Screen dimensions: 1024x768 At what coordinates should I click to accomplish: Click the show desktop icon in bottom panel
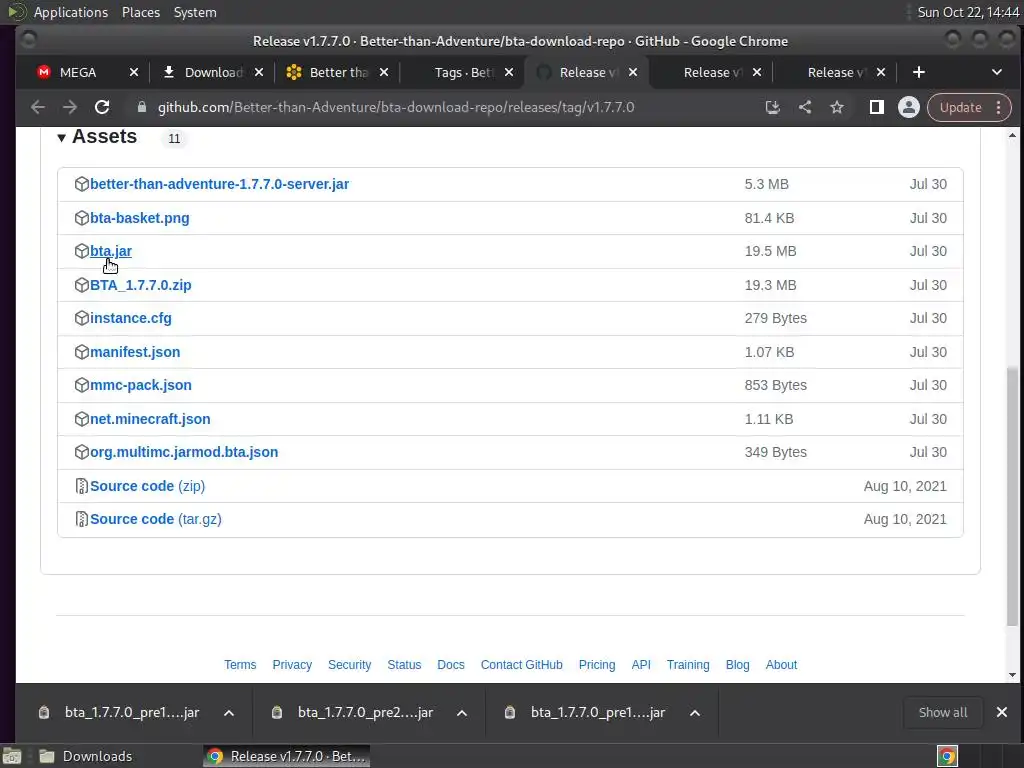pos(12,756)
